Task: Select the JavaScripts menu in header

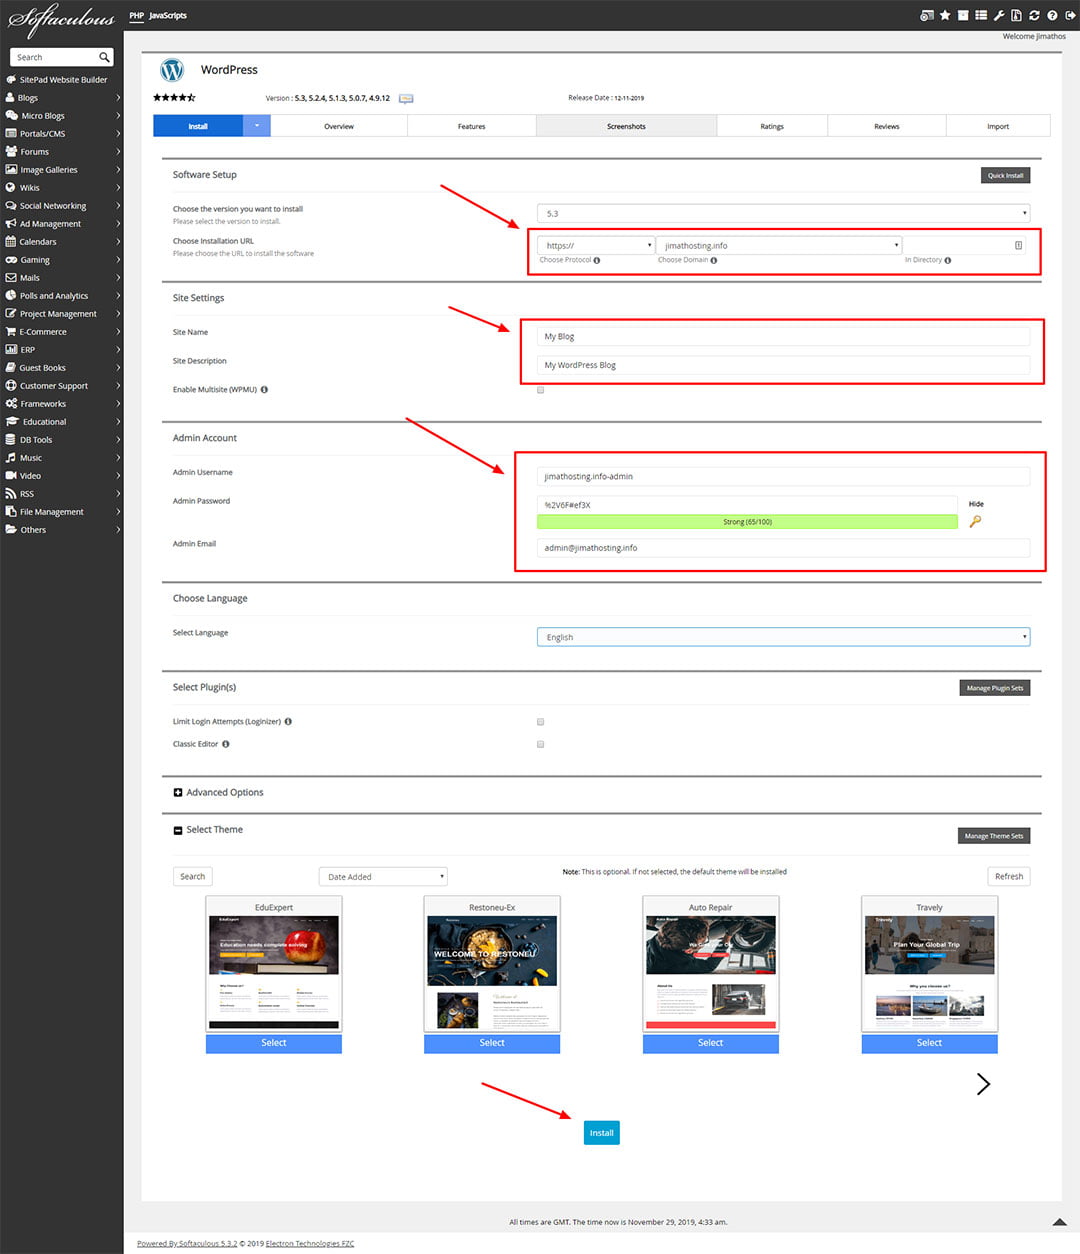Action: coord(168,16)
